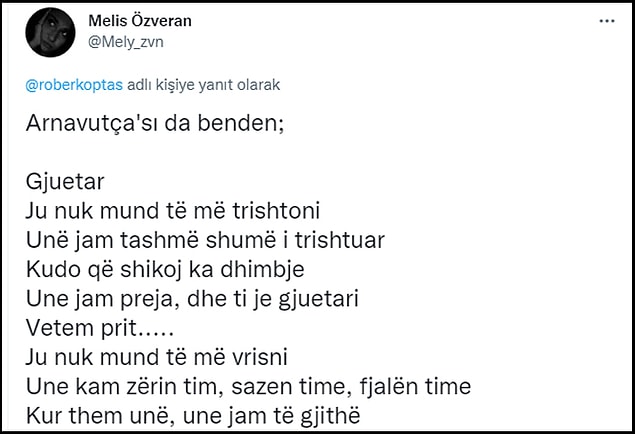Image resolution: width=635 pixels, height=434 pixels.
Task: Click the line 'Kudo që shikoj ka dhimbje'
Action: point(165,270)
